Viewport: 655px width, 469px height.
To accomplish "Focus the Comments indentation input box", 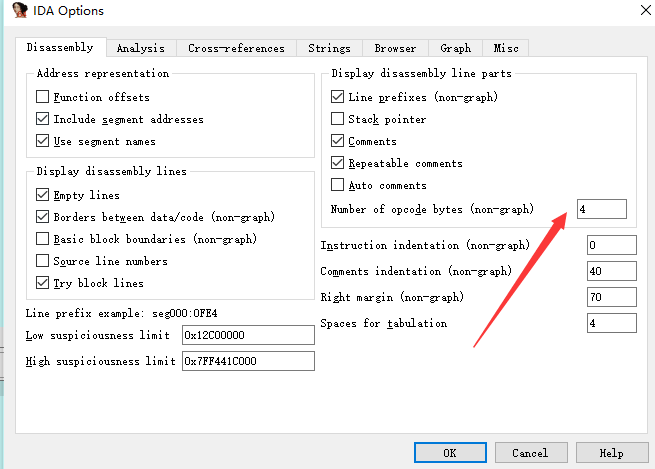I will 611,272.
